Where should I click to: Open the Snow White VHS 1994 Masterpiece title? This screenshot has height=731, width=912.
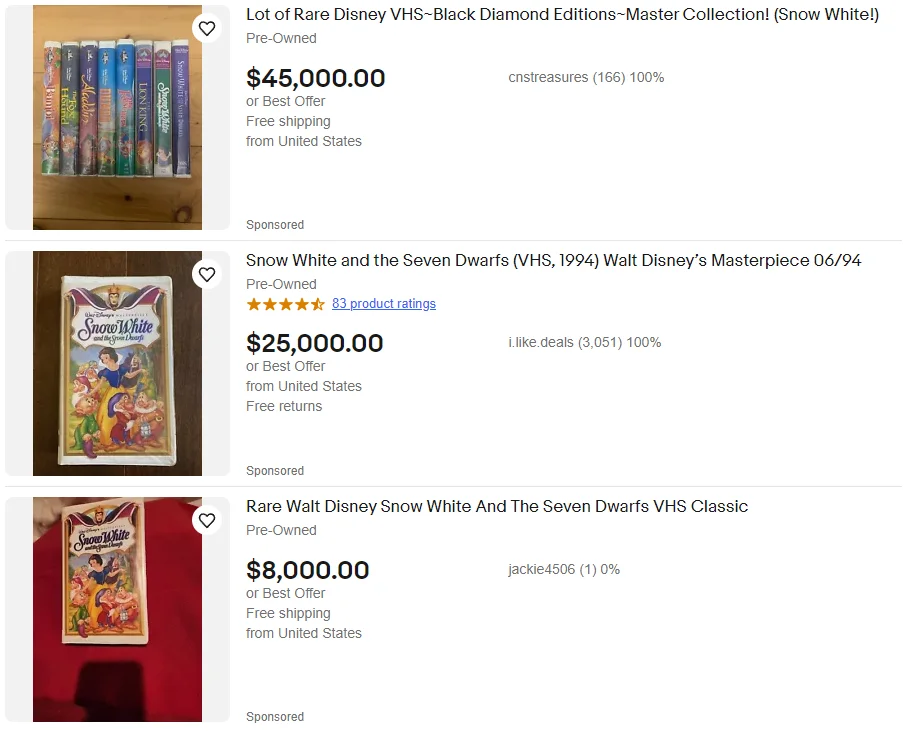553,261
